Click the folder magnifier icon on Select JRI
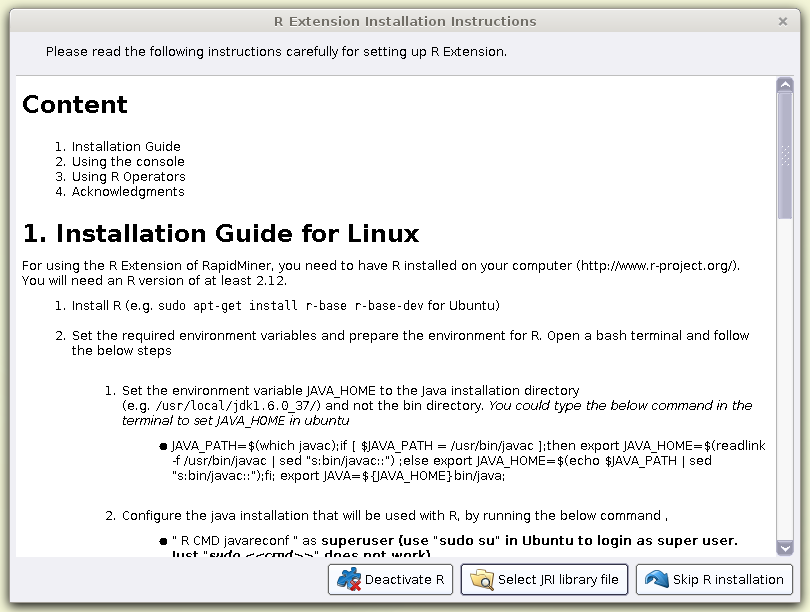Screen dimensions: 810x612 482,579
